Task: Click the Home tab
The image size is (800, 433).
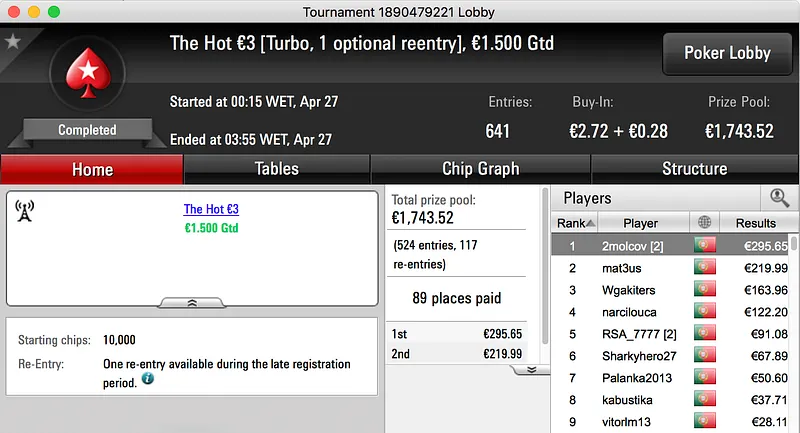Action: coord(92,169)
